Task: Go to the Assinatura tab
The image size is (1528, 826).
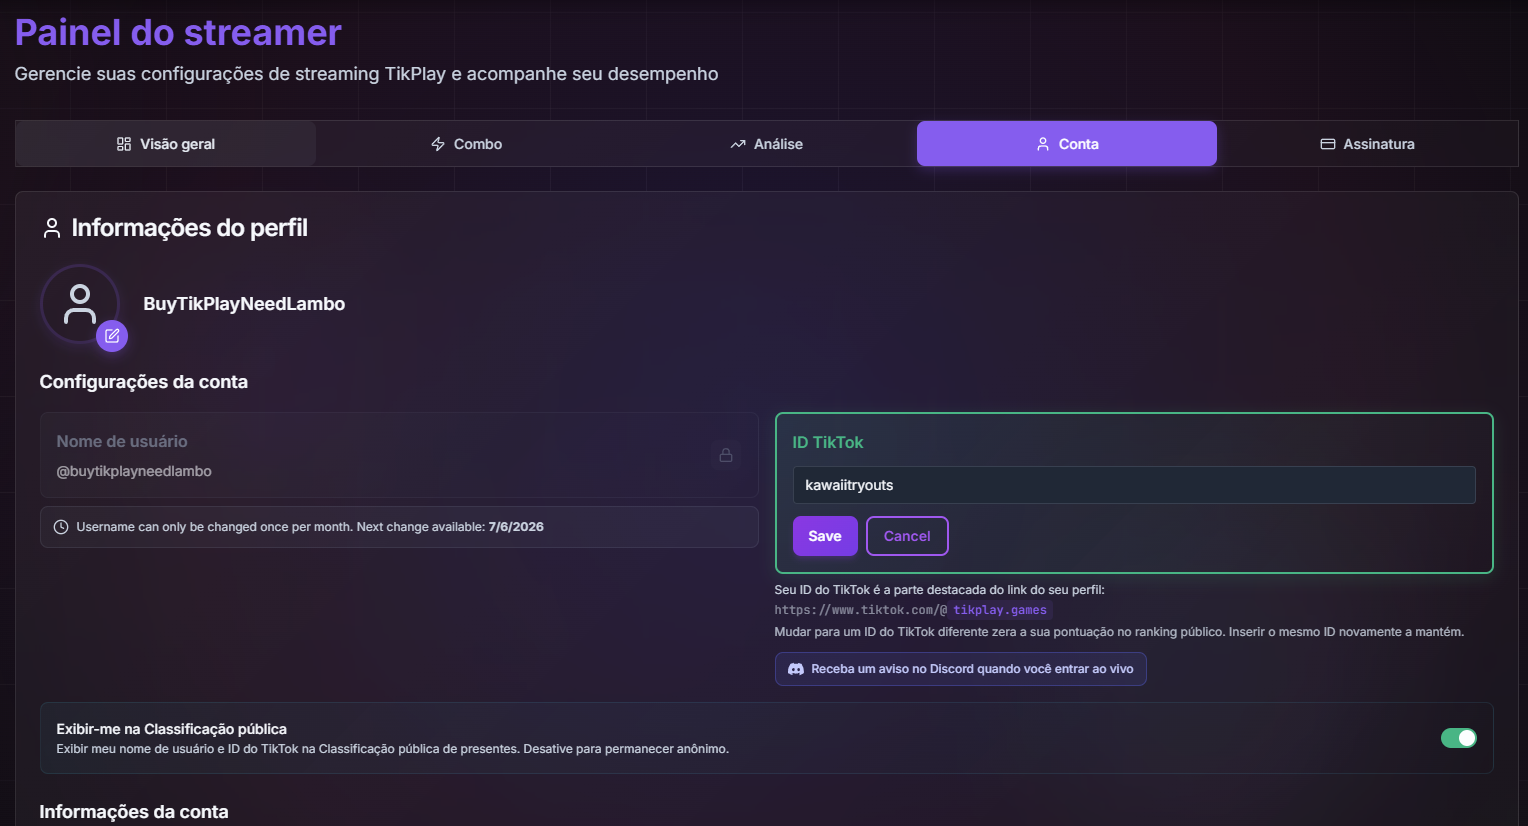Action: (1367, 144)
